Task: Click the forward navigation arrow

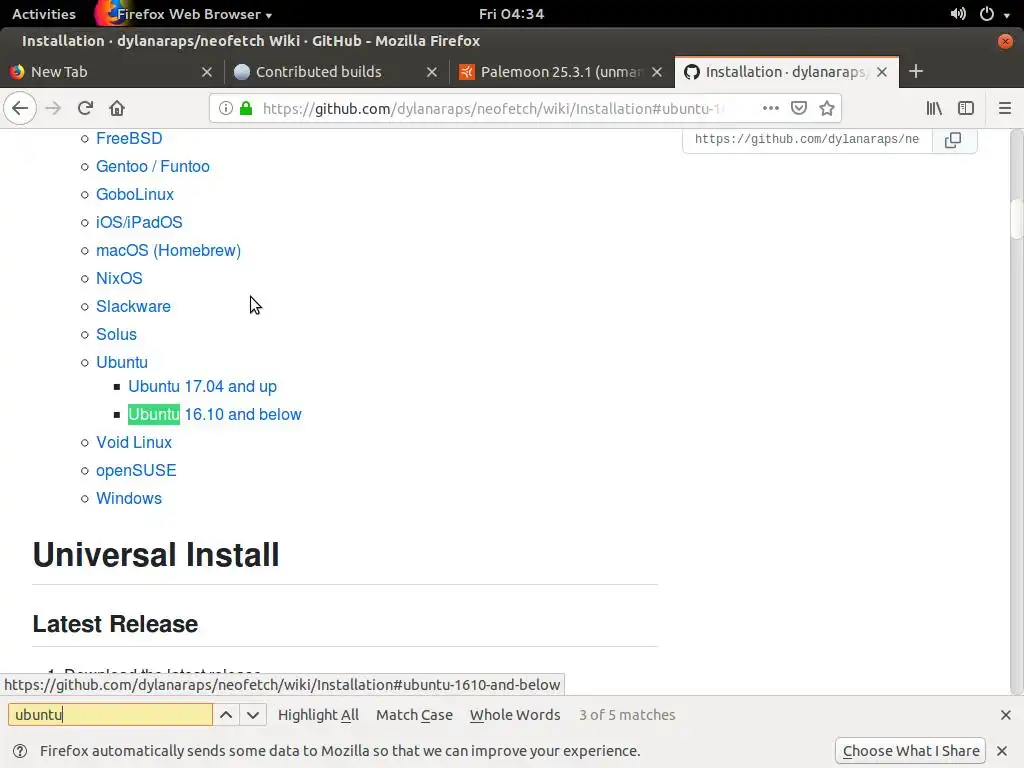Action: 53,108
